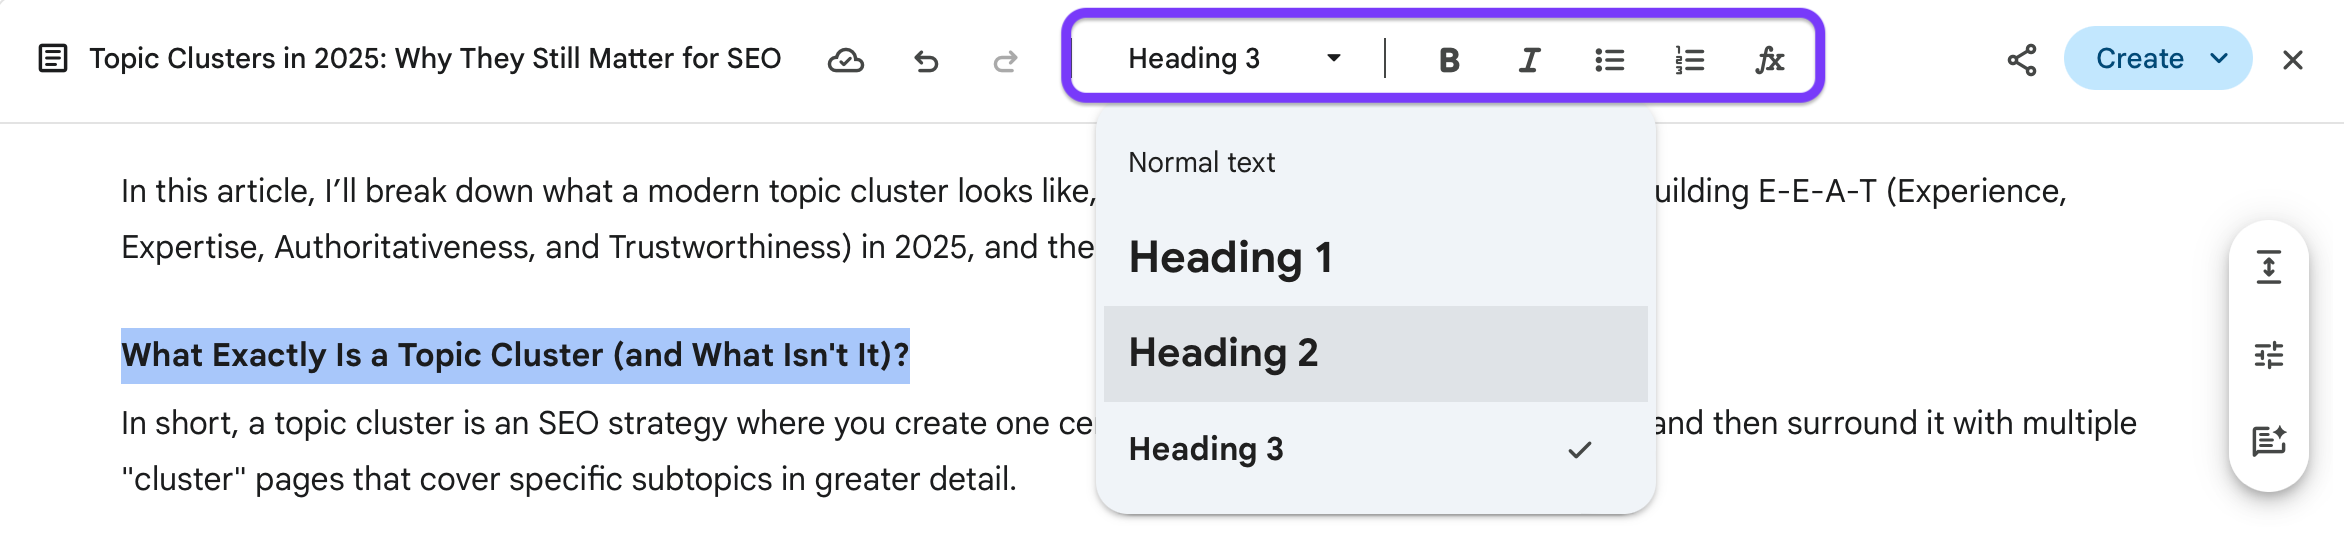Viewport: 2344px width, 540px height.
Task: Click the cloud save status icon
Action: coord(845,61)
